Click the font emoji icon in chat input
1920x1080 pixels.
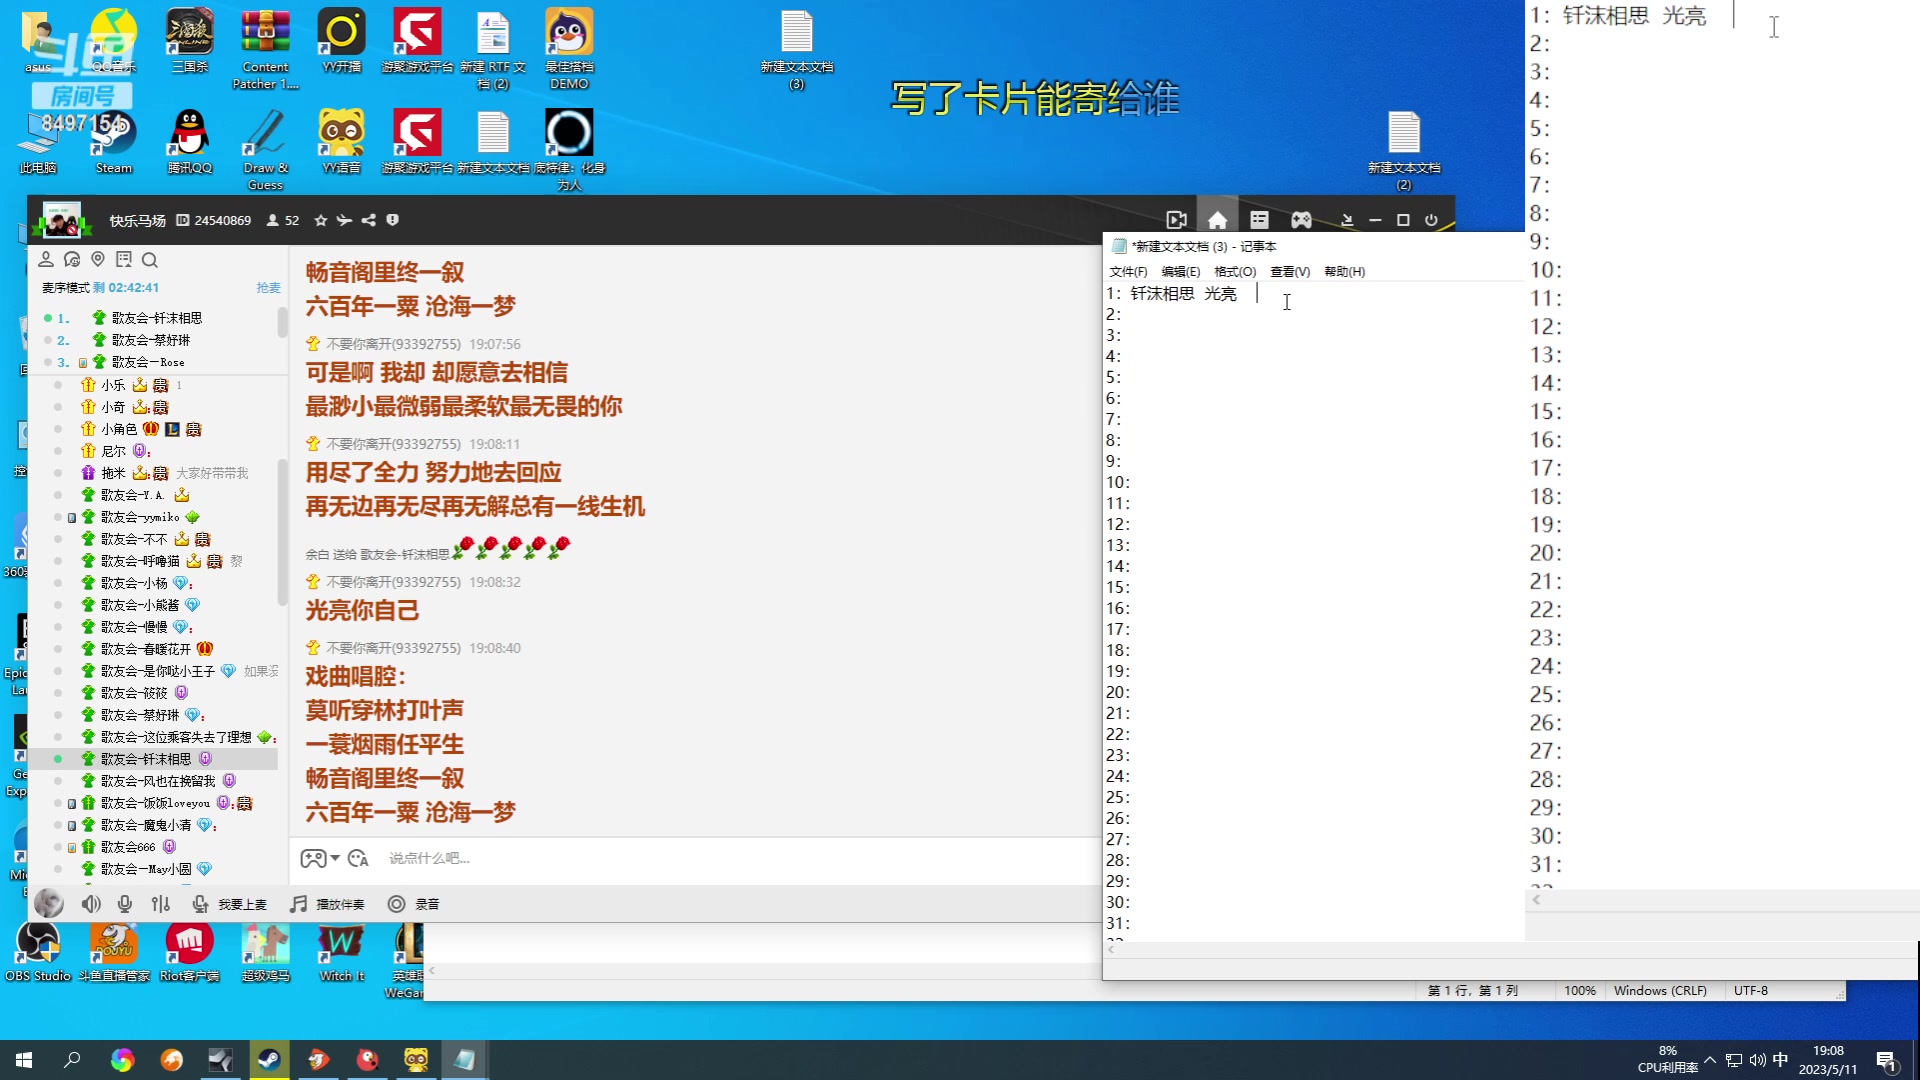click(x=359, y=858)
